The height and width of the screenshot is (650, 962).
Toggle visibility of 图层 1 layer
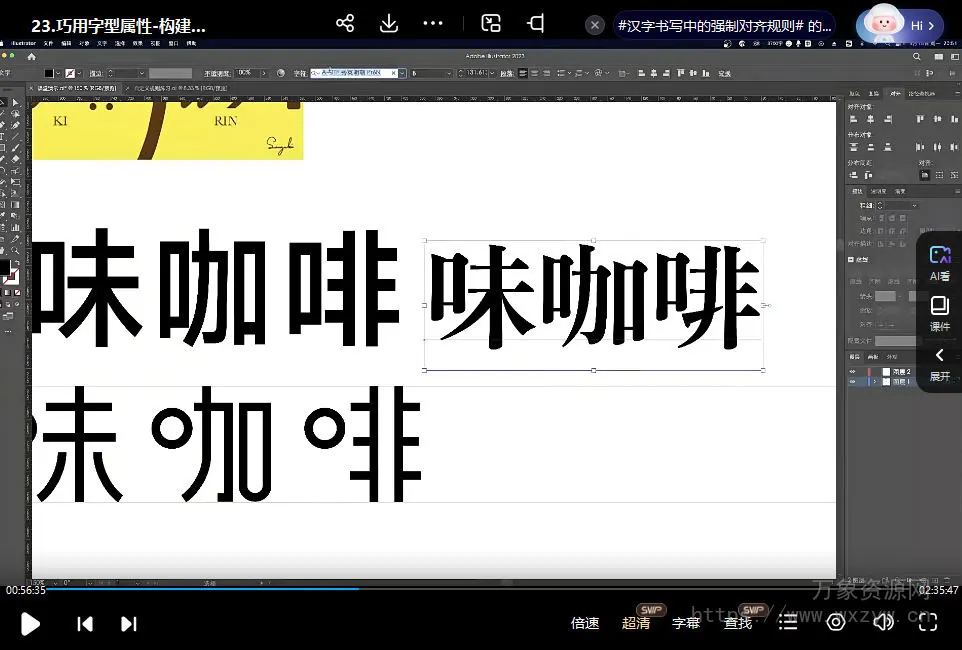click(853, 382)
